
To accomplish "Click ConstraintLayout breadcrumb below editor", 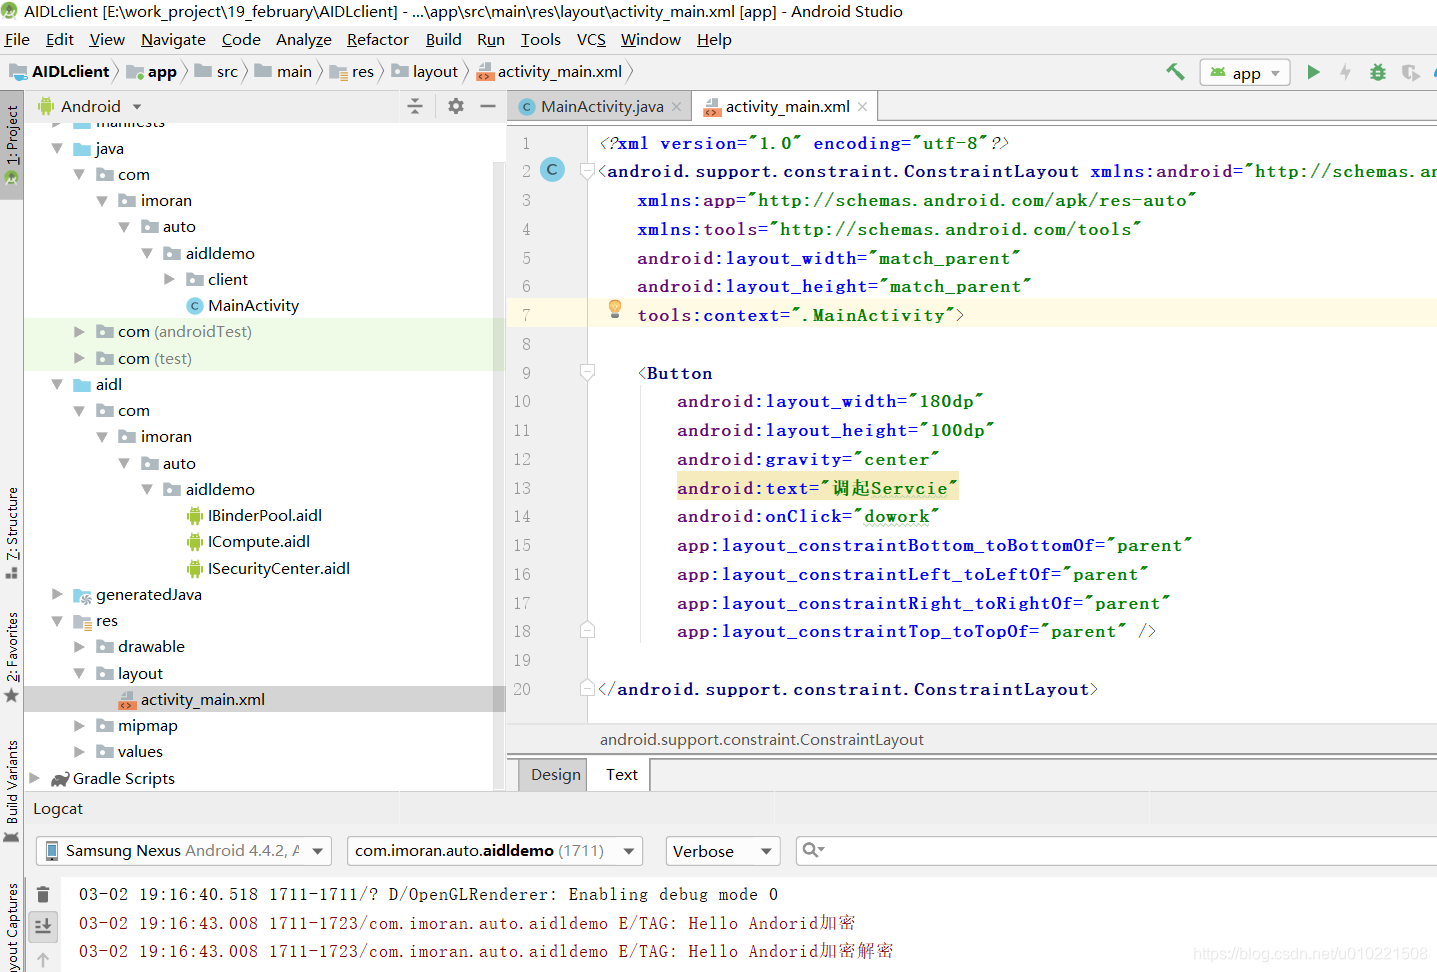I will coord(761,739).
